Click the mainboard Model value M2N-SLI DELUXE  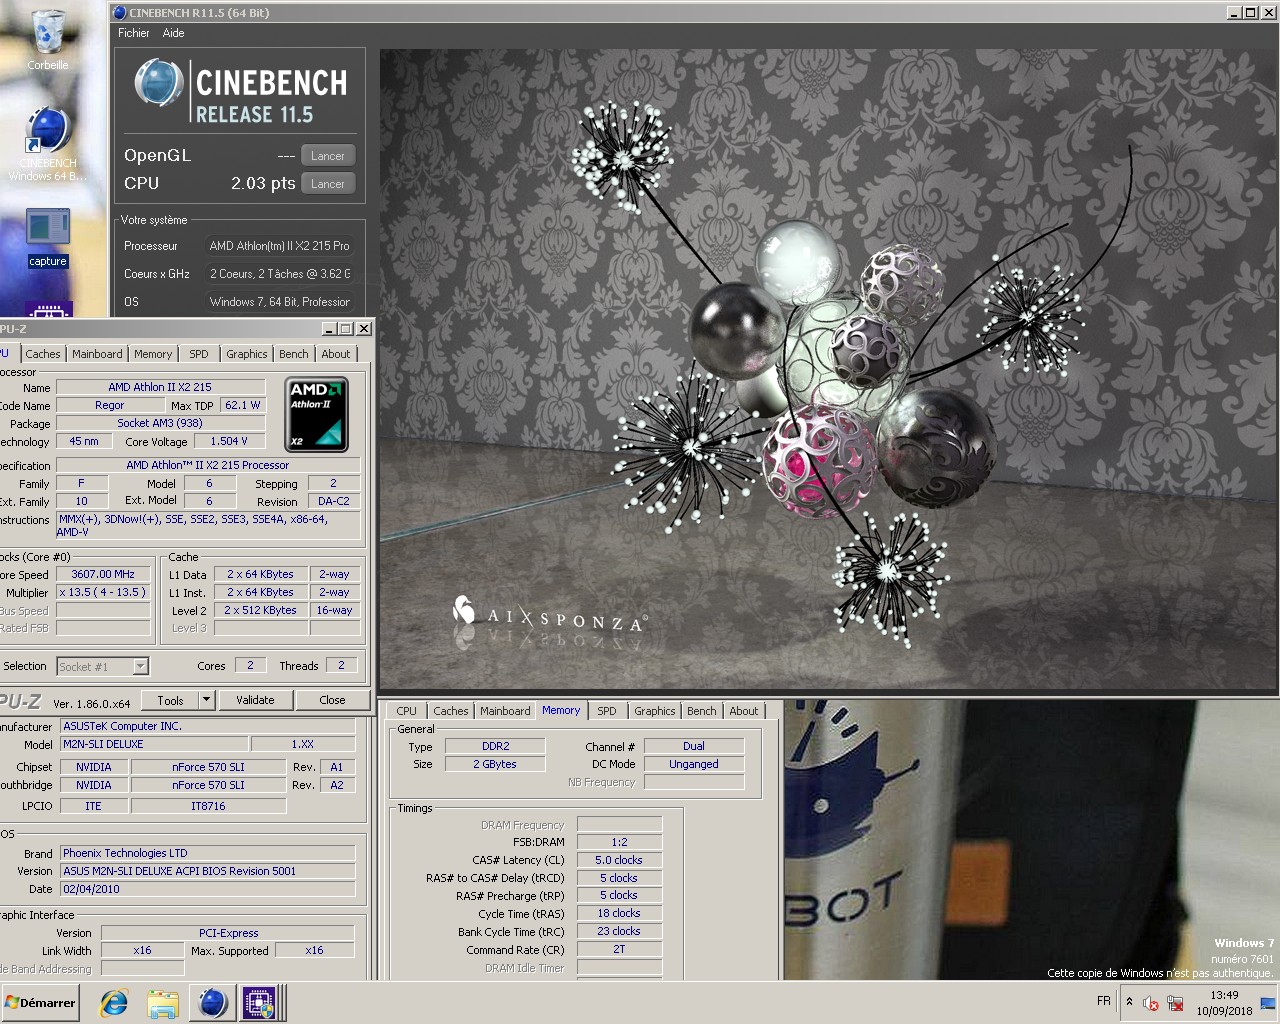pos(153,744)
